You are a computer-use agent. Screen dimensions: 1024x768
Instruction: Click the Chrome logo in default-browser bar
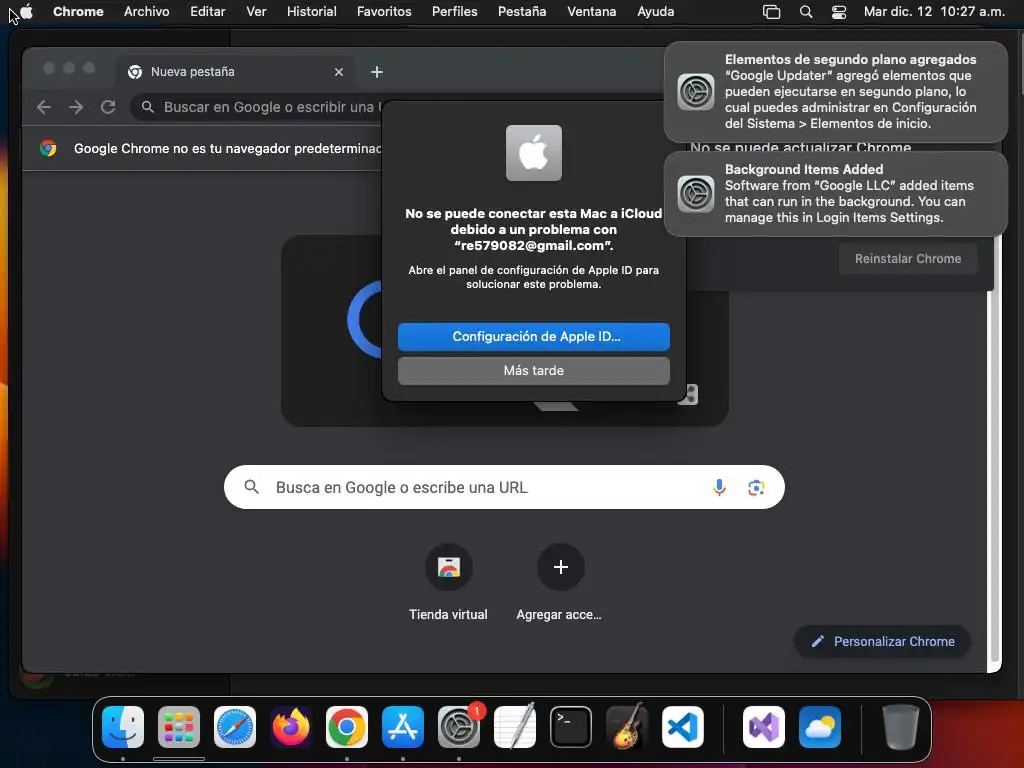48,148
